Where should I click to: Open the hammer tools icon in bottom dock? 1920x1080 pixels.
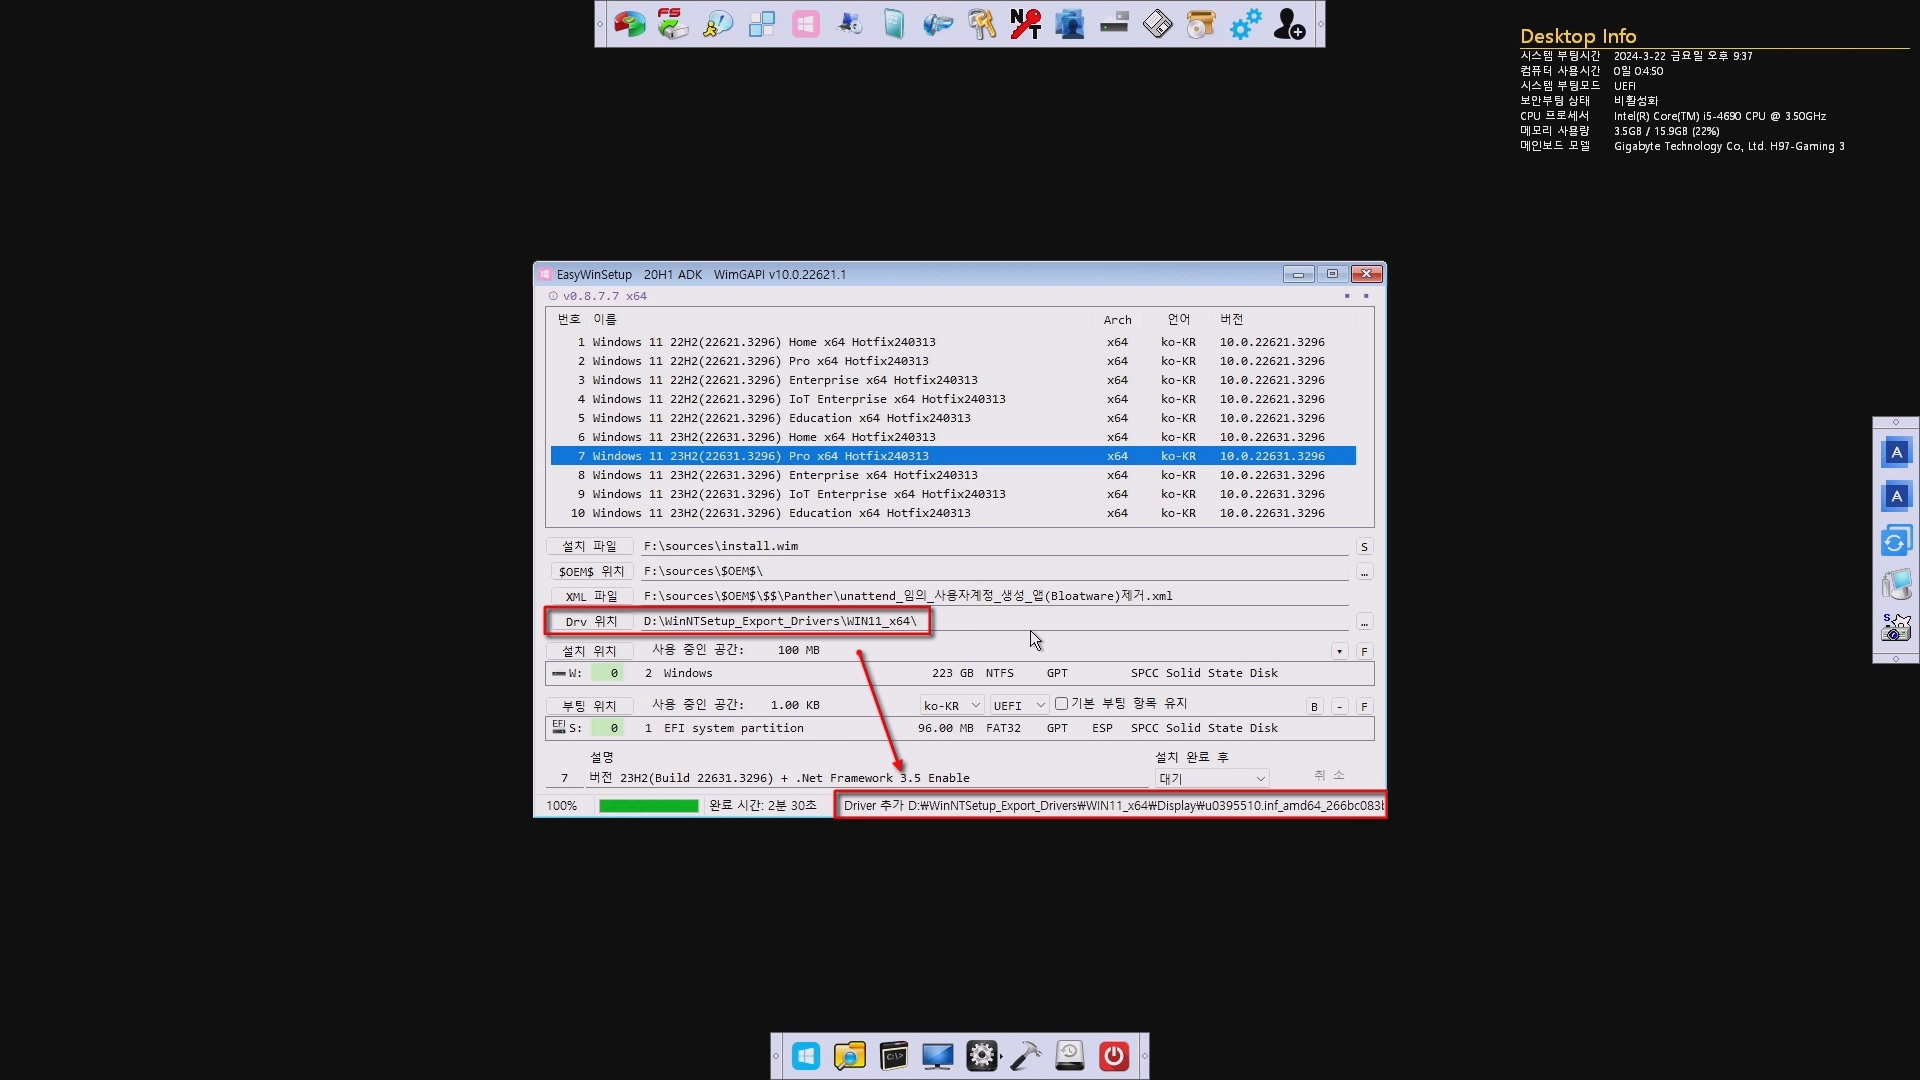coord(1026,1056)
